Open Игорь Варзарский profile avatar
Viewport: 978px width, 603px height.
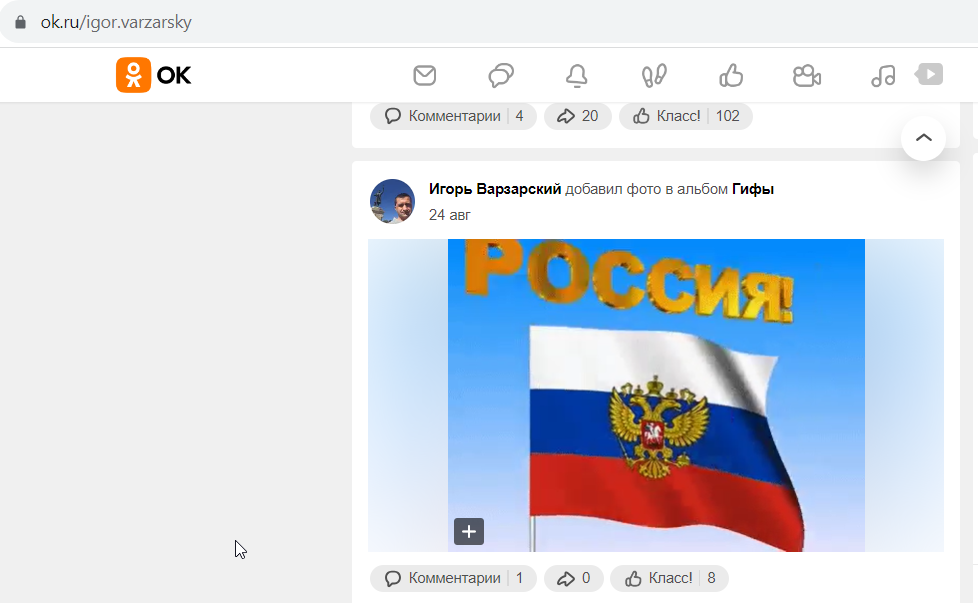point(392,201)
